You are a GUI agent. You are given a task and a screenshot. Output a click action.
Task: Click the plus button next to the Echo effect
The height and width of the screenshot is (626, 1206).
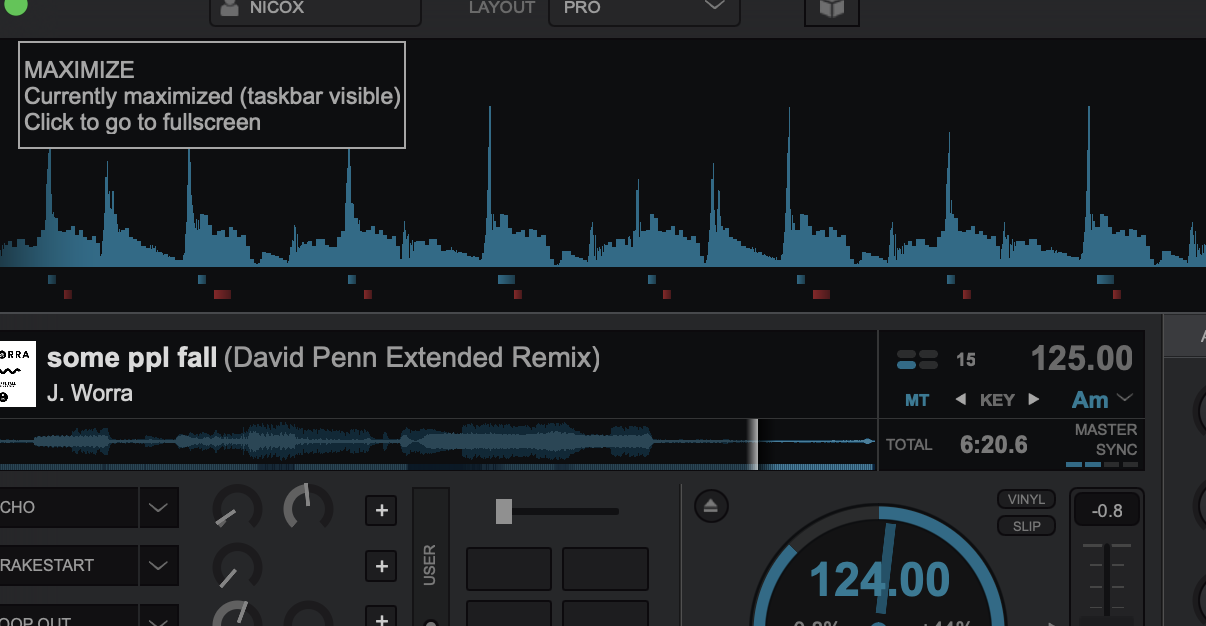[381, 511]
